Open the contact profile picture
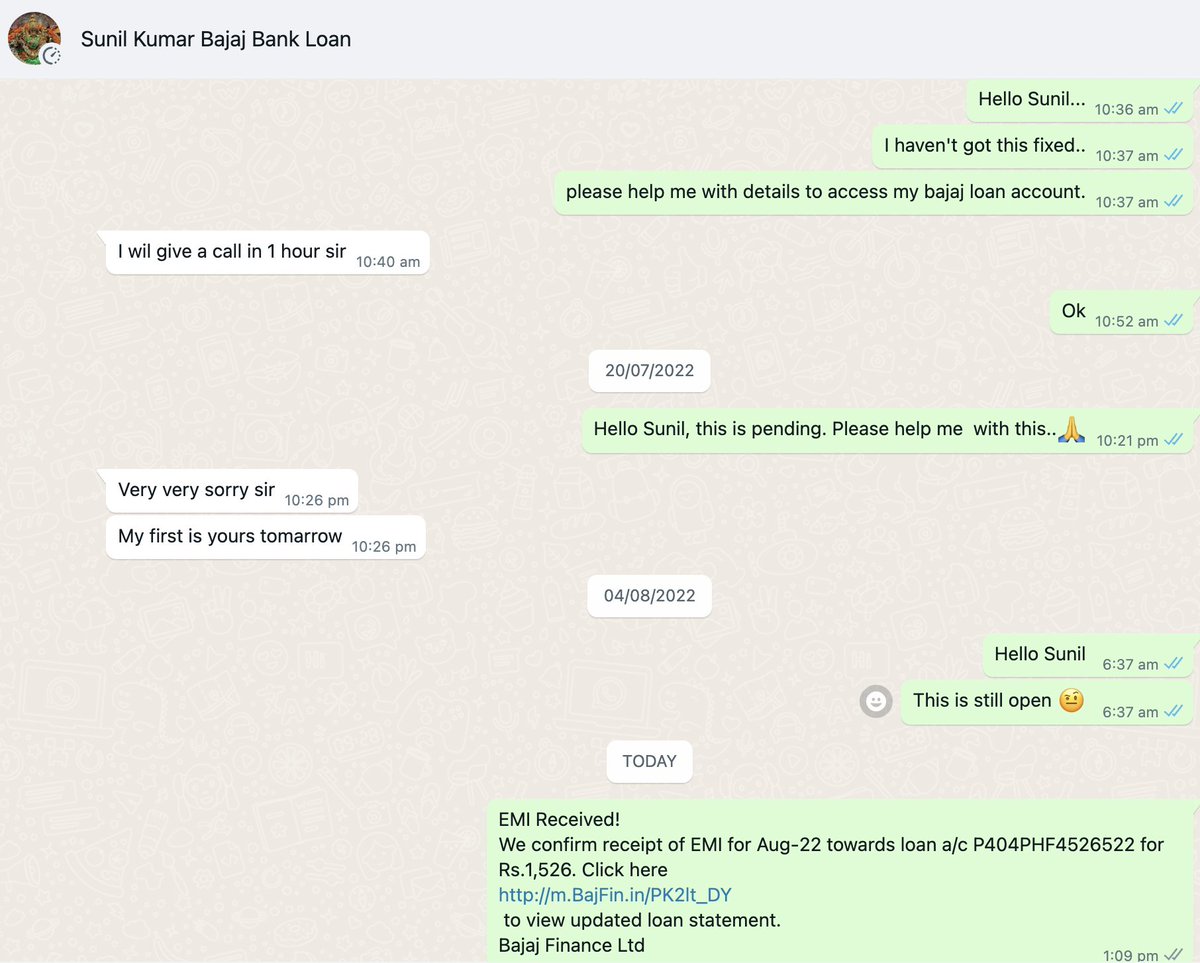The image size is (1200, 963). tap(33, 39)
